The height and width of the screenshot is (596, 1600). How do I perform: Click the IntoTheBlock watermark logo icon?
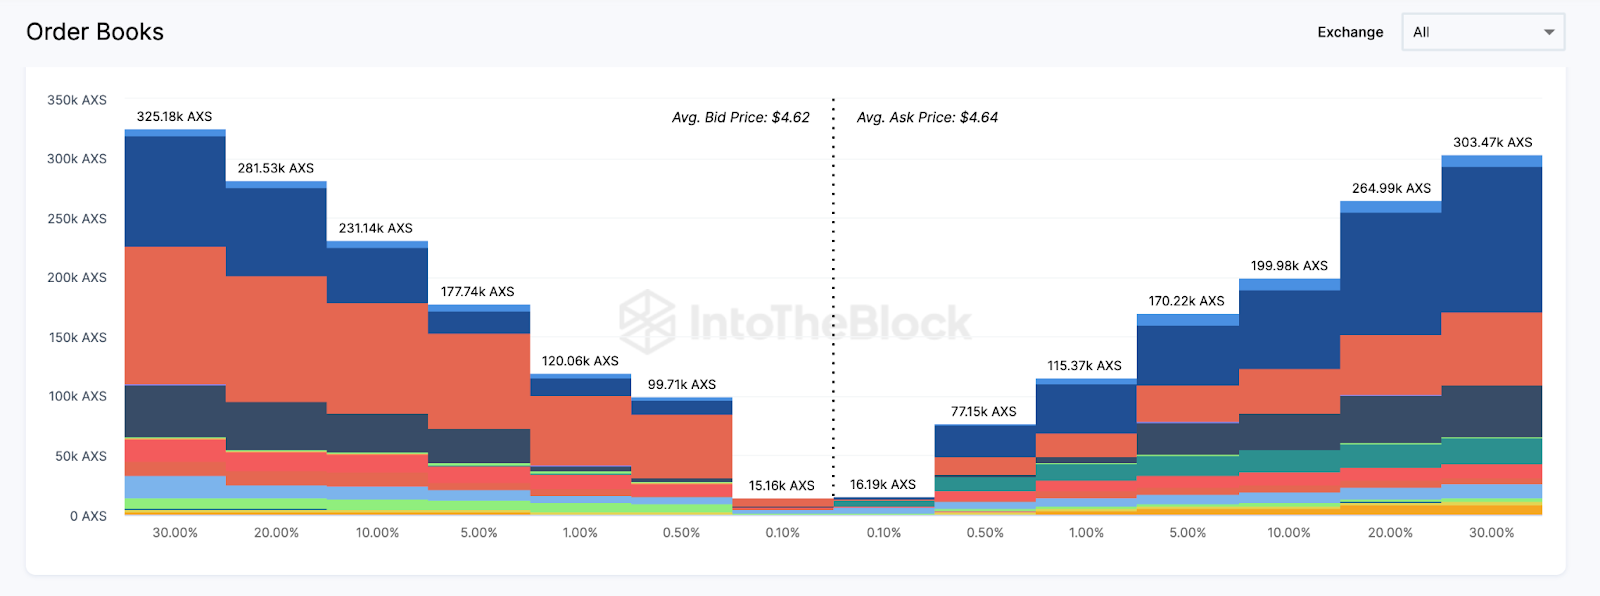(647, 322)
